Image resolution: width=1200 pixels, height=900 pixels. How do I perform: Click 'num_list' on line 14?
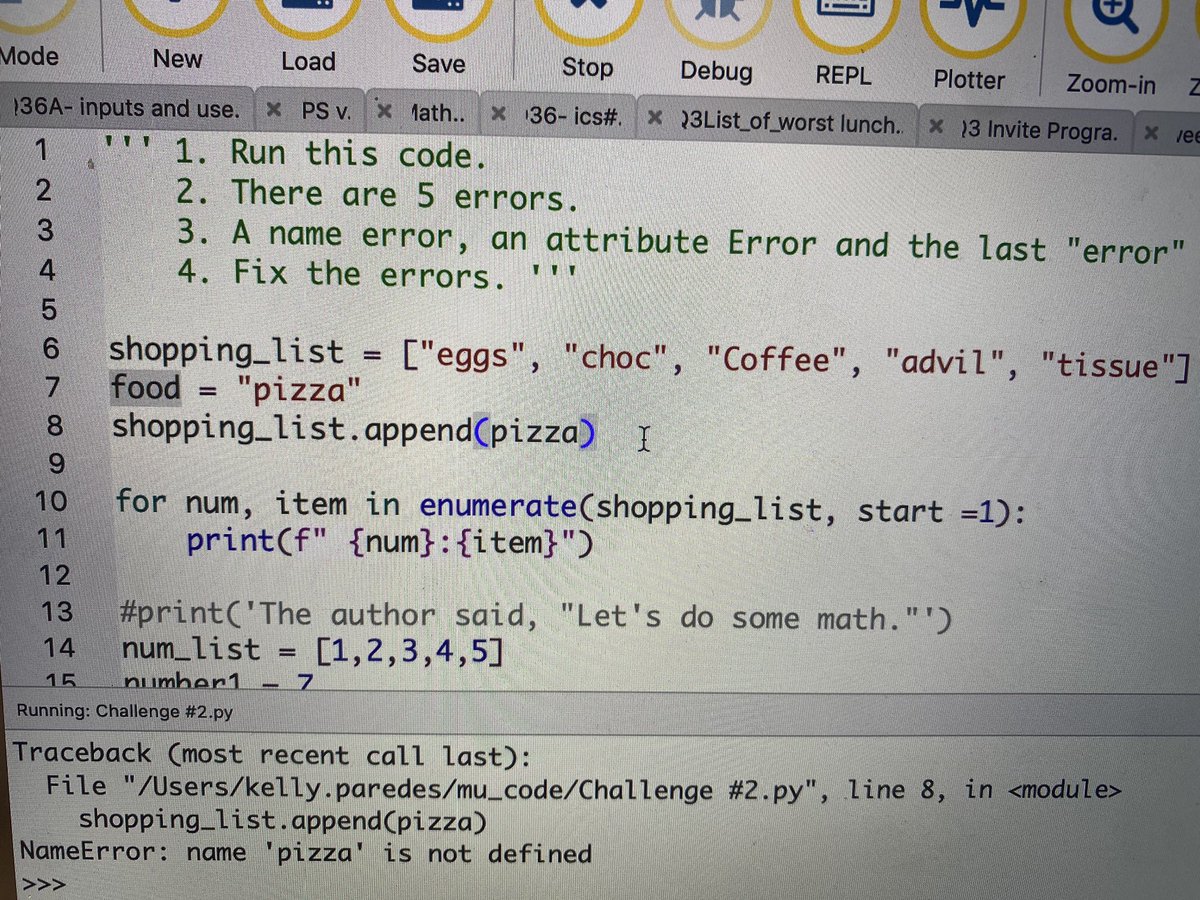(191, 650)
